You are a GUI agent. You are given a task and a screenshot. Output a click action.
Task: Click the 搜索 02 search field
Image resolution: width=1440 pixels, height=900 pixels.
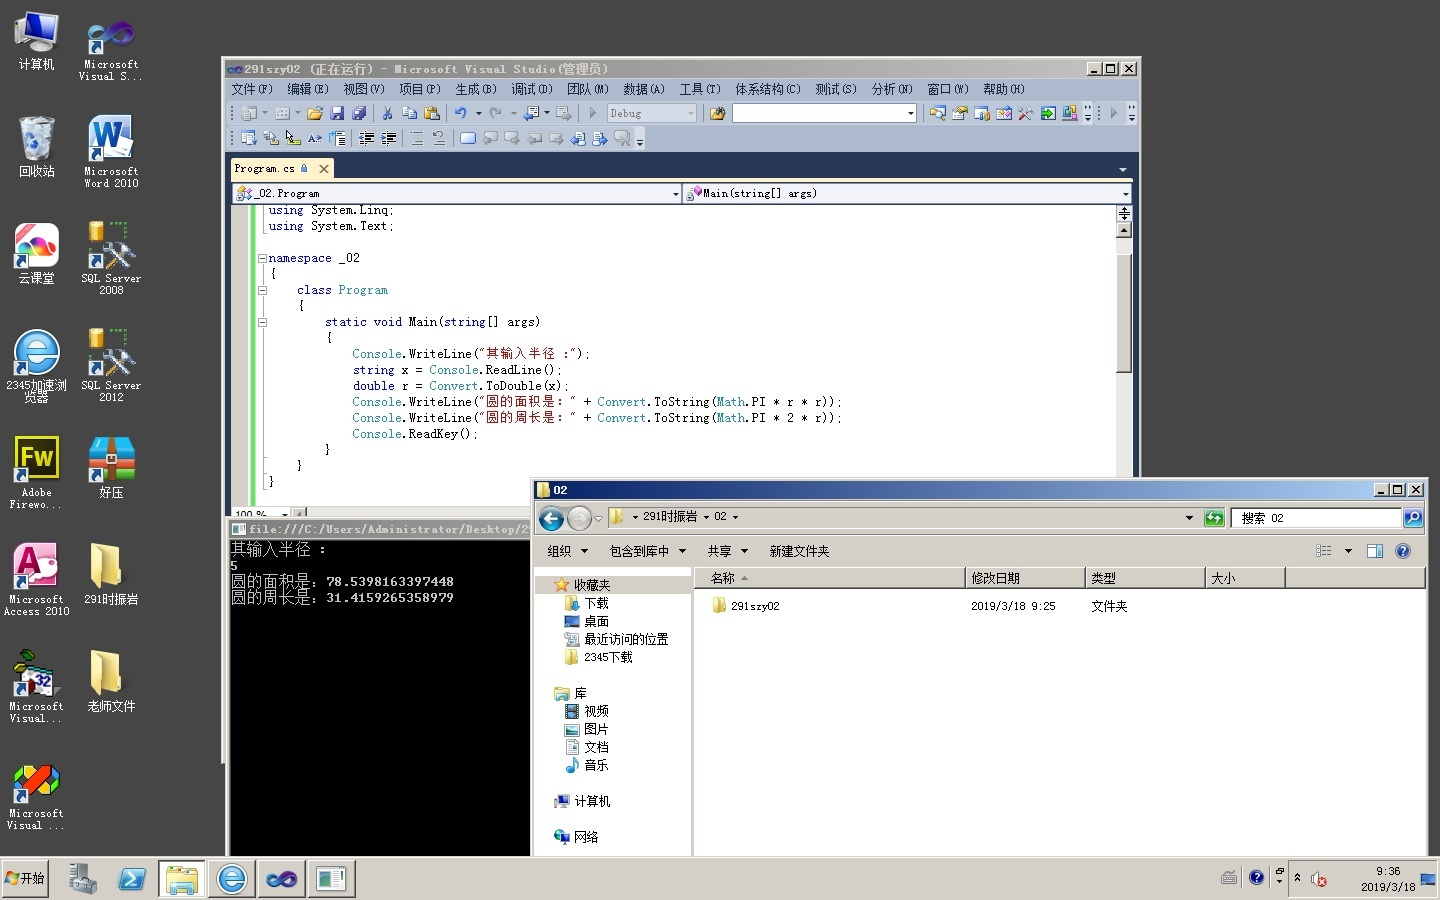[1316, 518]
